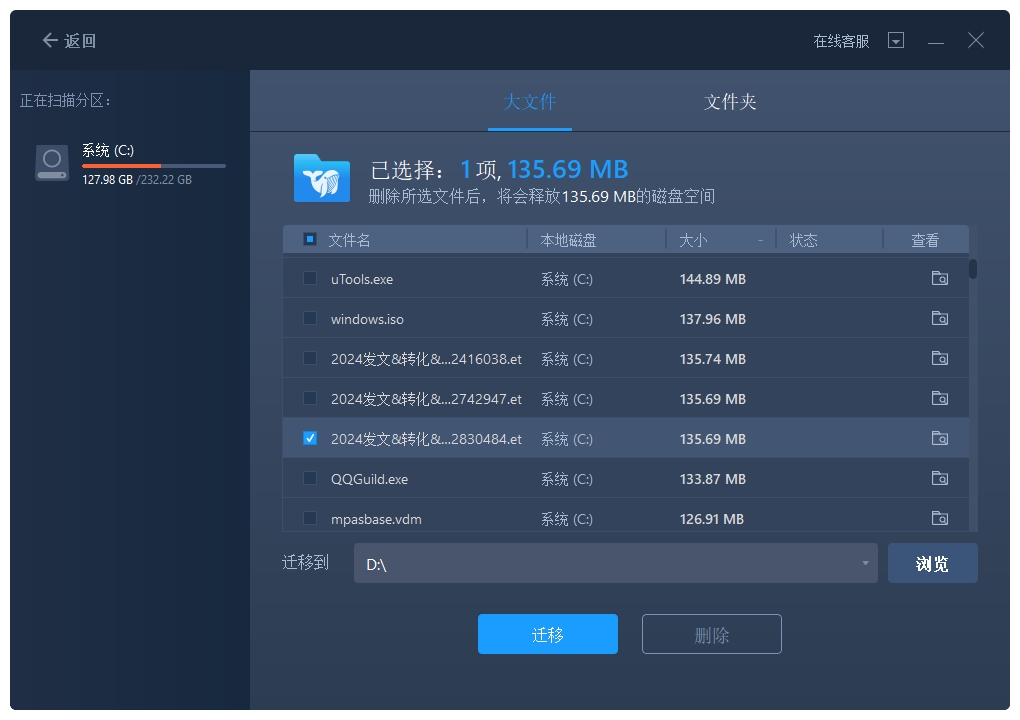The width and height of the screenshot is (1020, 720).
Task: Open file location for windows.iso
Action: (x=939, y=319)
